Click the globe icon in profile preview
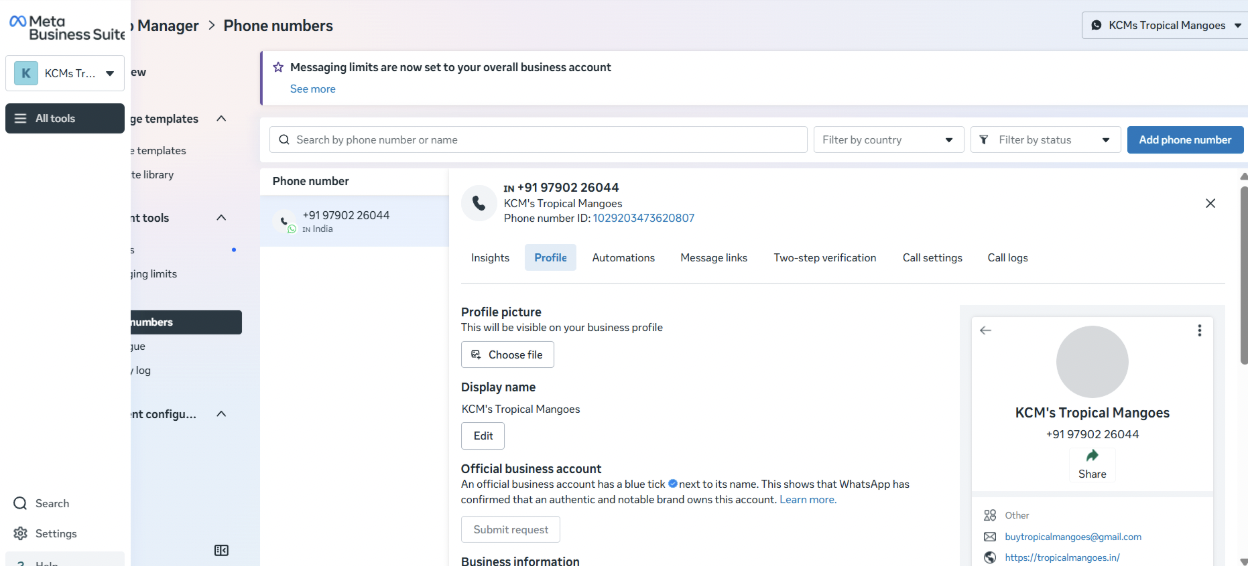Viewport: 1248px width, 566px height. point(990,558)
